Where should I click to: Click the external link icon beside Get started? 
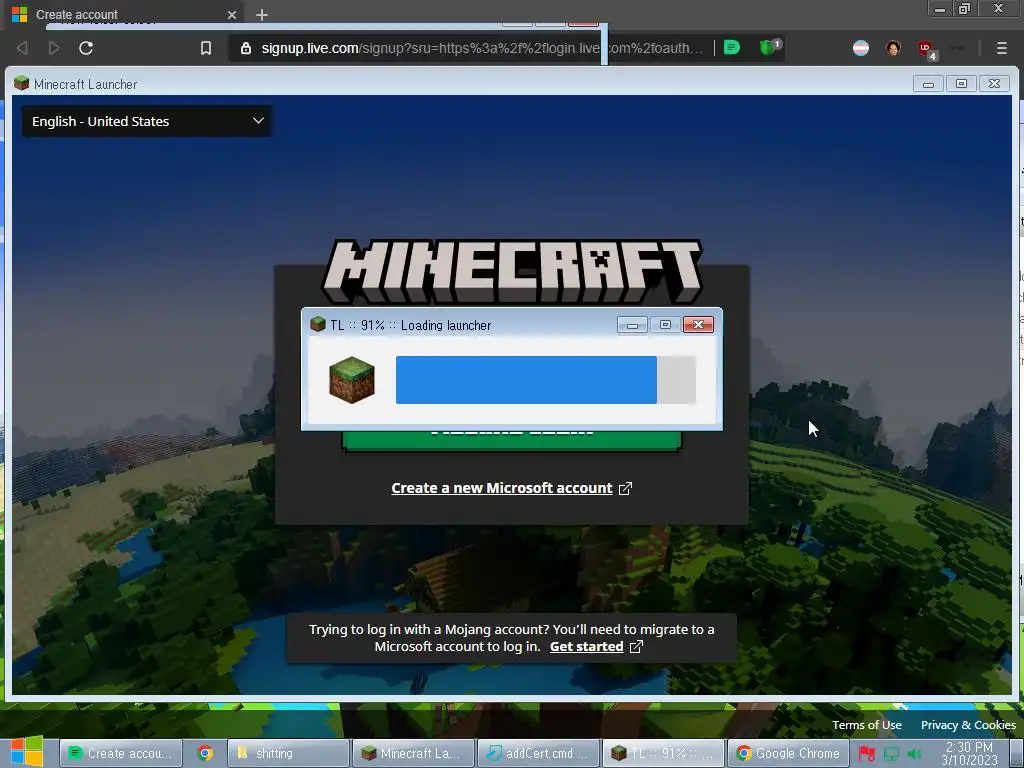[636, 647]
